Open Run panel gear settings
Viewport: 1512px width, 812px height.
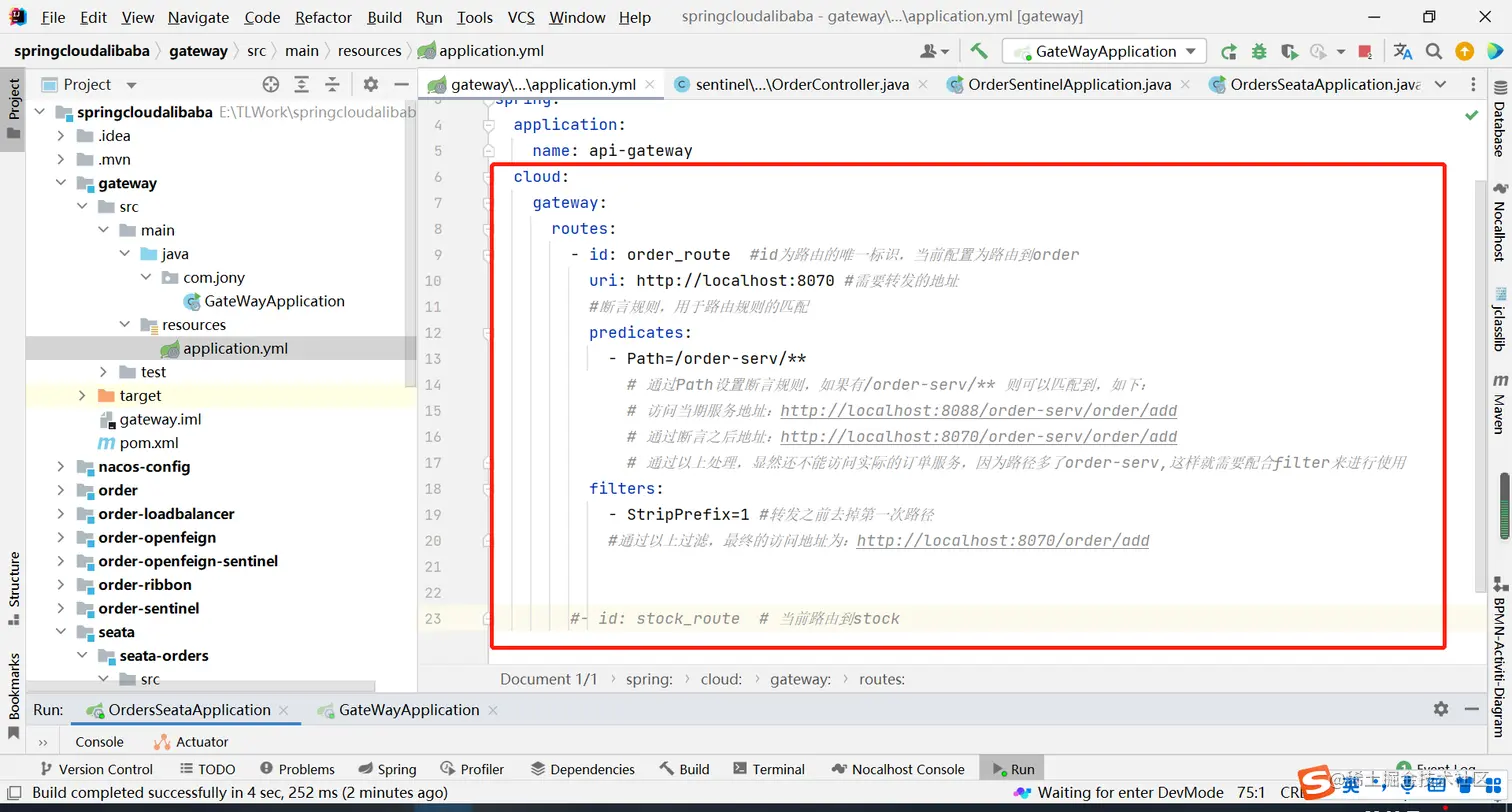point(1440,709)
